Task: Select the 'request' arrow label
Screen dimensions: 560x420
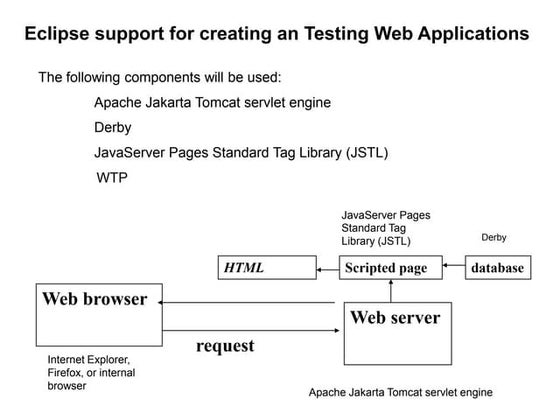Action: (x=225, y=346)
